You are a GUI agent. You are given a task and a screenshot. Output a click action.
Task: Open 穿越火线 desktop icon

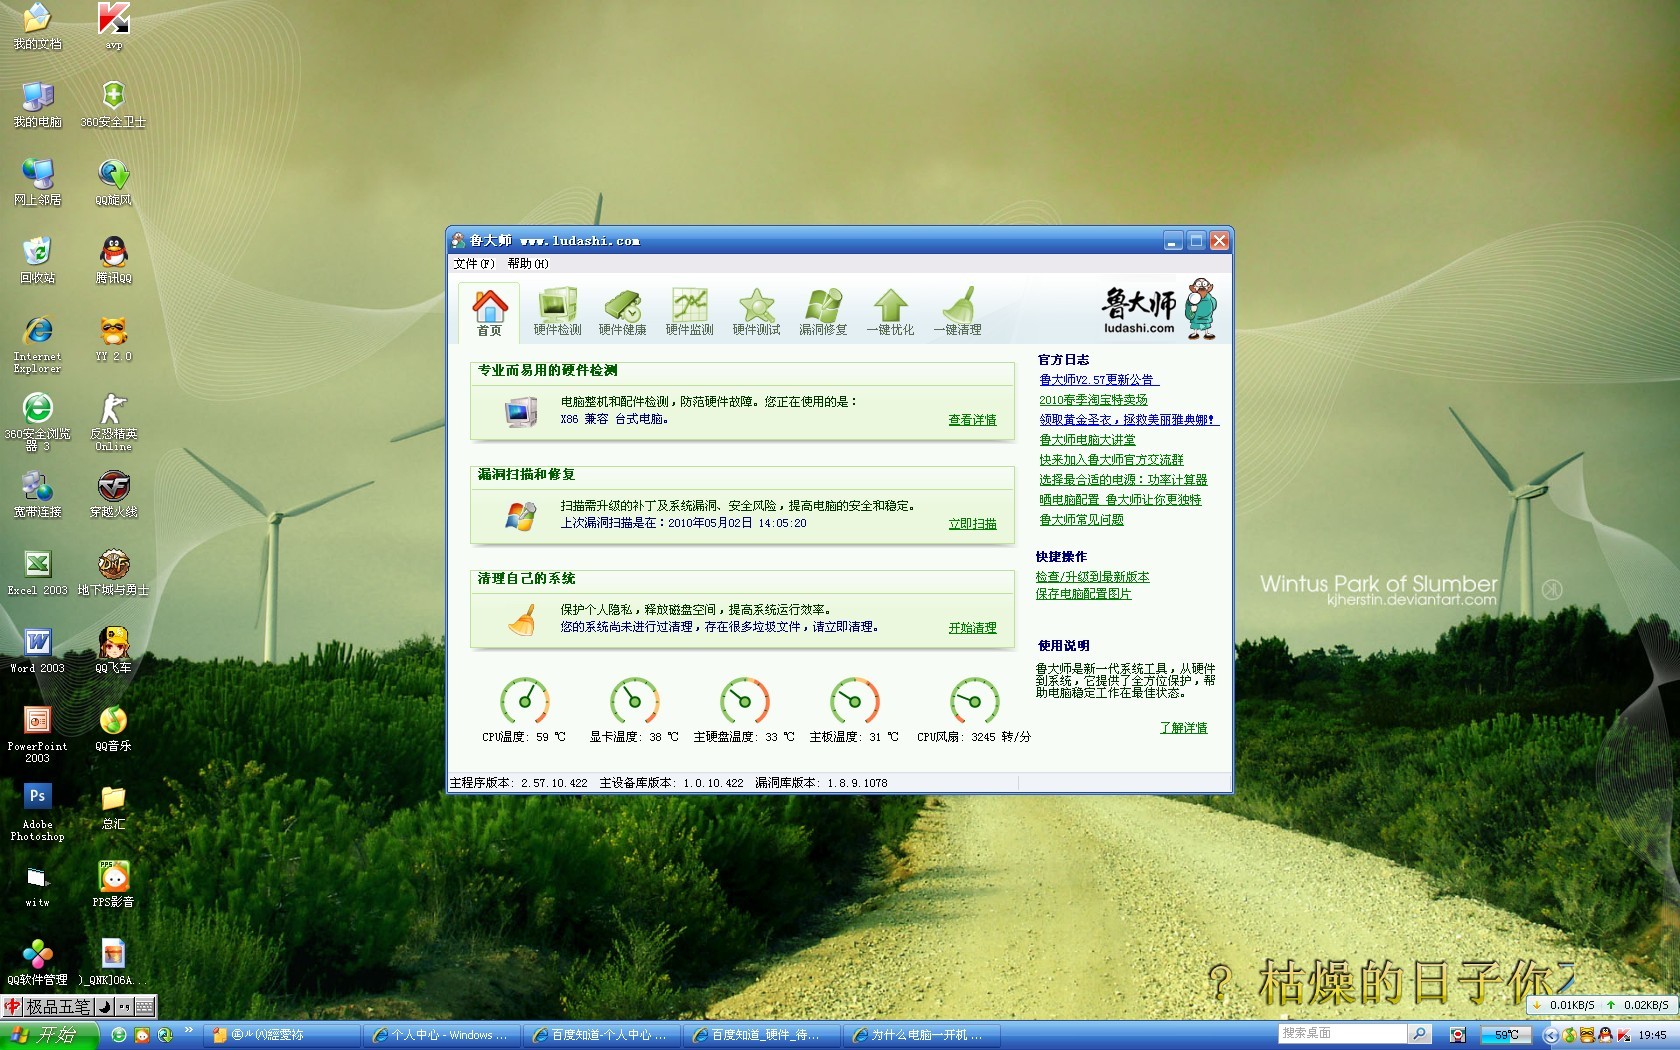pyautogui.click(x=113, y=494)
